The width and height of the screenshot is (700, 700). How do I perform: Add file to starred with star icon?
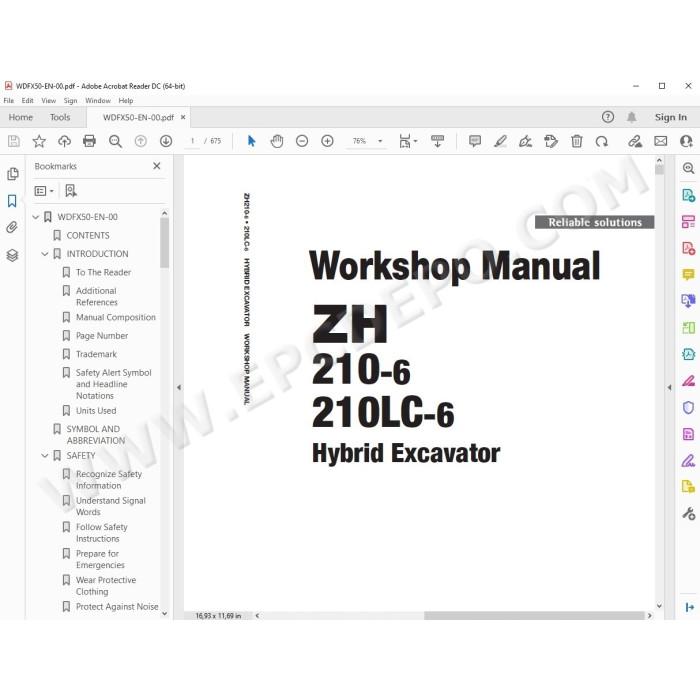coord(39,142)
